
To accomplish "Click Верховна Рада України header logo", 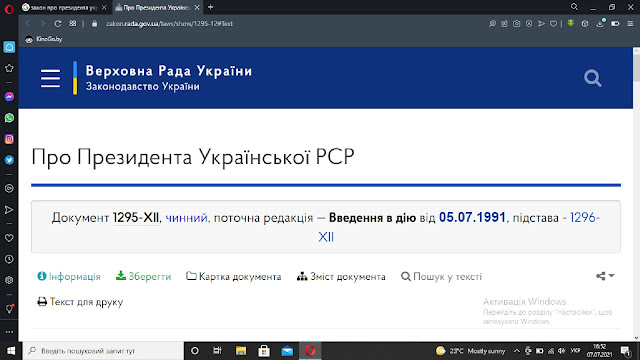I will pyautogui.click(x=169, y=71).
